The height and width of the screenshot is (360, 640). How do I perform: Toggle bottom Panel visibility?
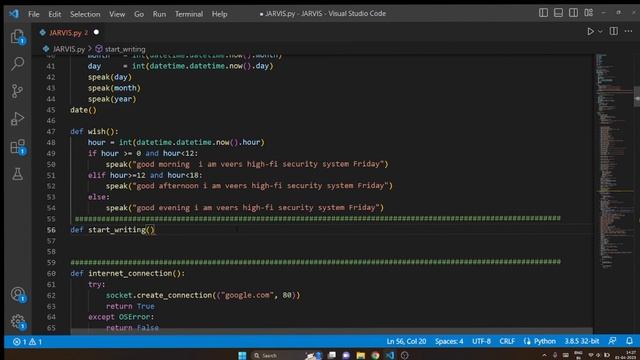[558, 13]
